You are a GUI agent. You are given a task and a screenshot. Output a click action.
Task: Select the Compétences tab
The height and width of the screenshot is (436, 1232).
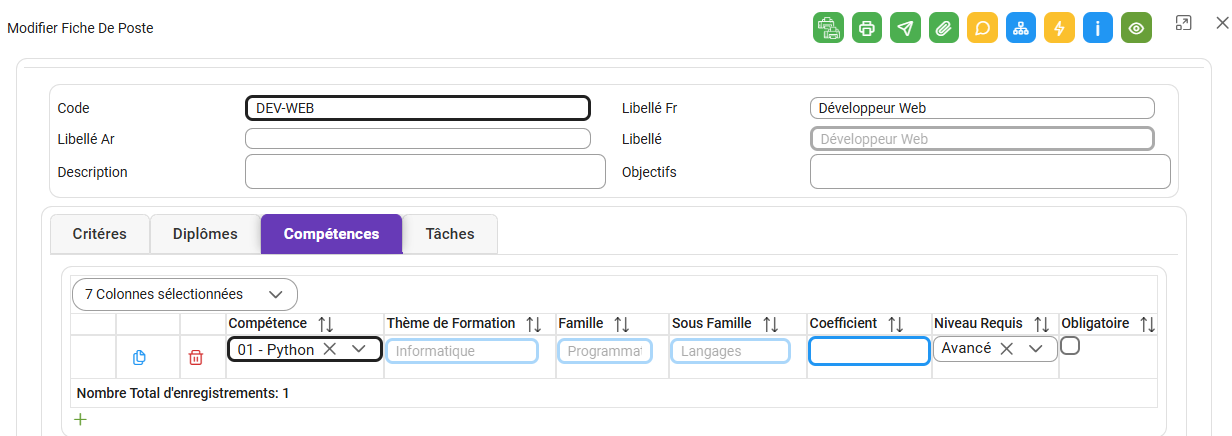[x=331, y=234]
